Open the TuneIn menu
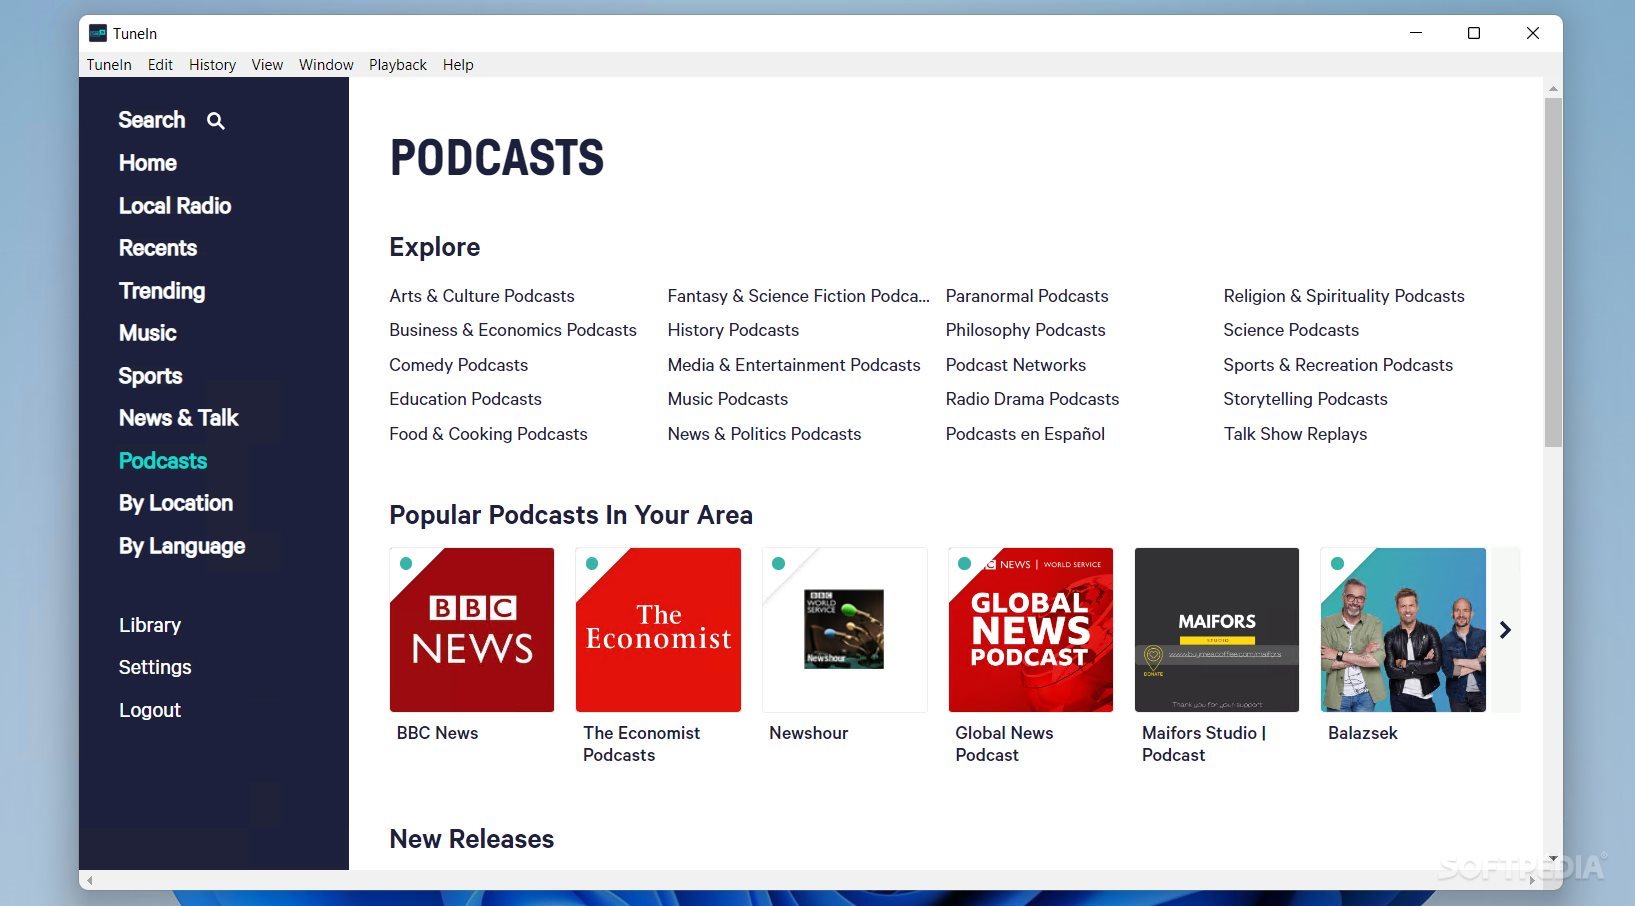1635x906 pixels. point(109,65)
